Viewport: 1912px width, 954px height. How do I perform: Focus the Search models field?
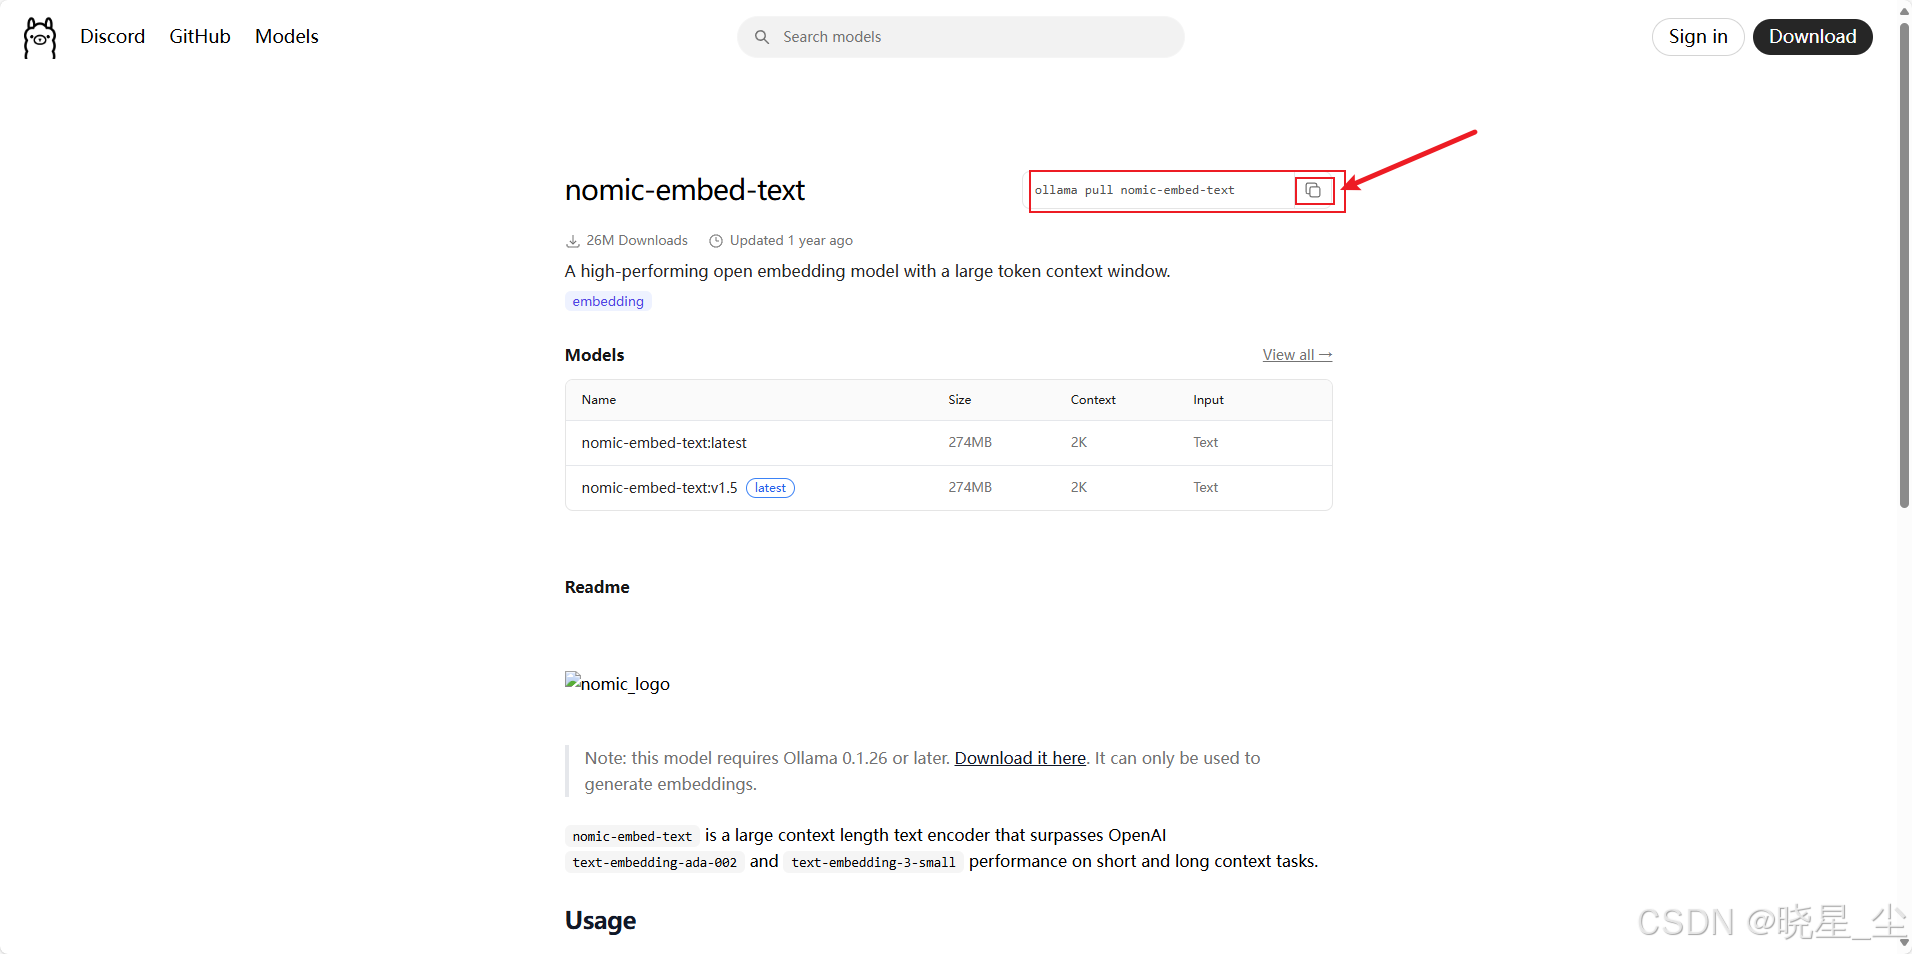(961, 37)
